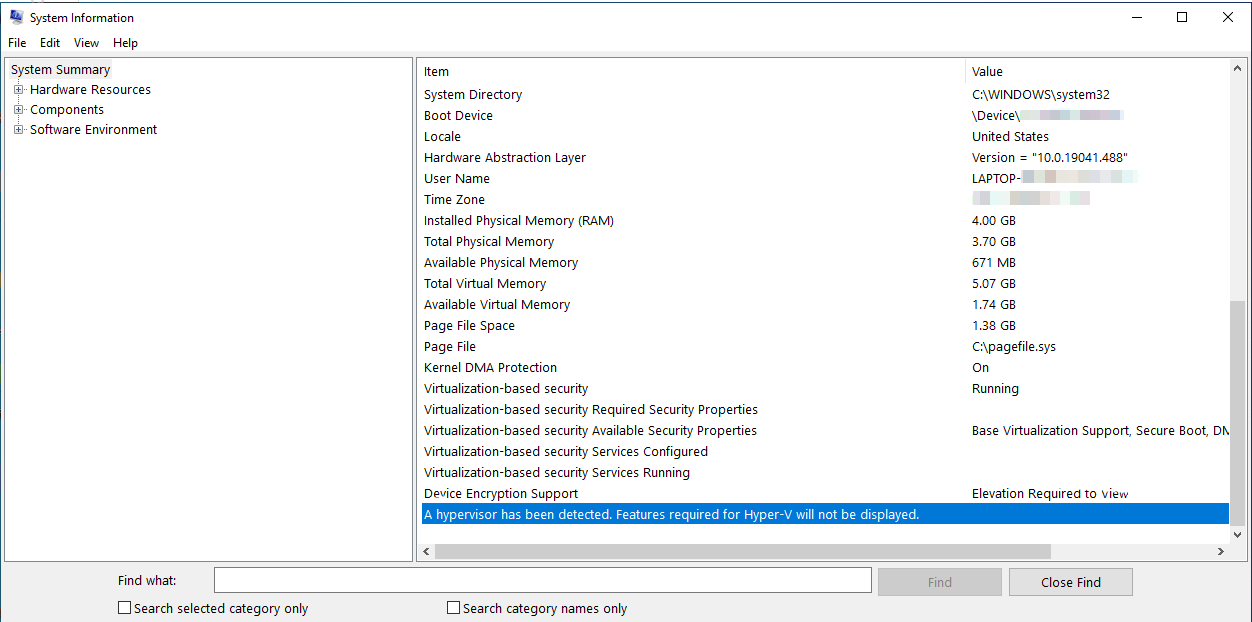Select the Page File Space row
1252x622 pixels.
coord(823,326)
